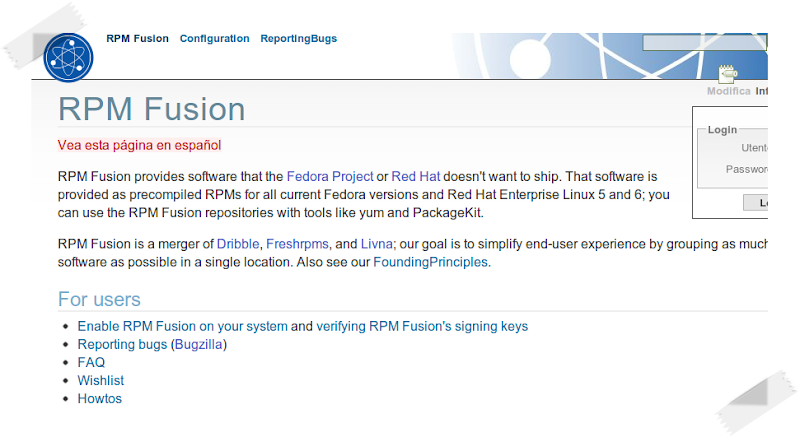This screenshot has height=437, width=800.
Task: Open the Freshrpms link
Action: click(298, 243)
